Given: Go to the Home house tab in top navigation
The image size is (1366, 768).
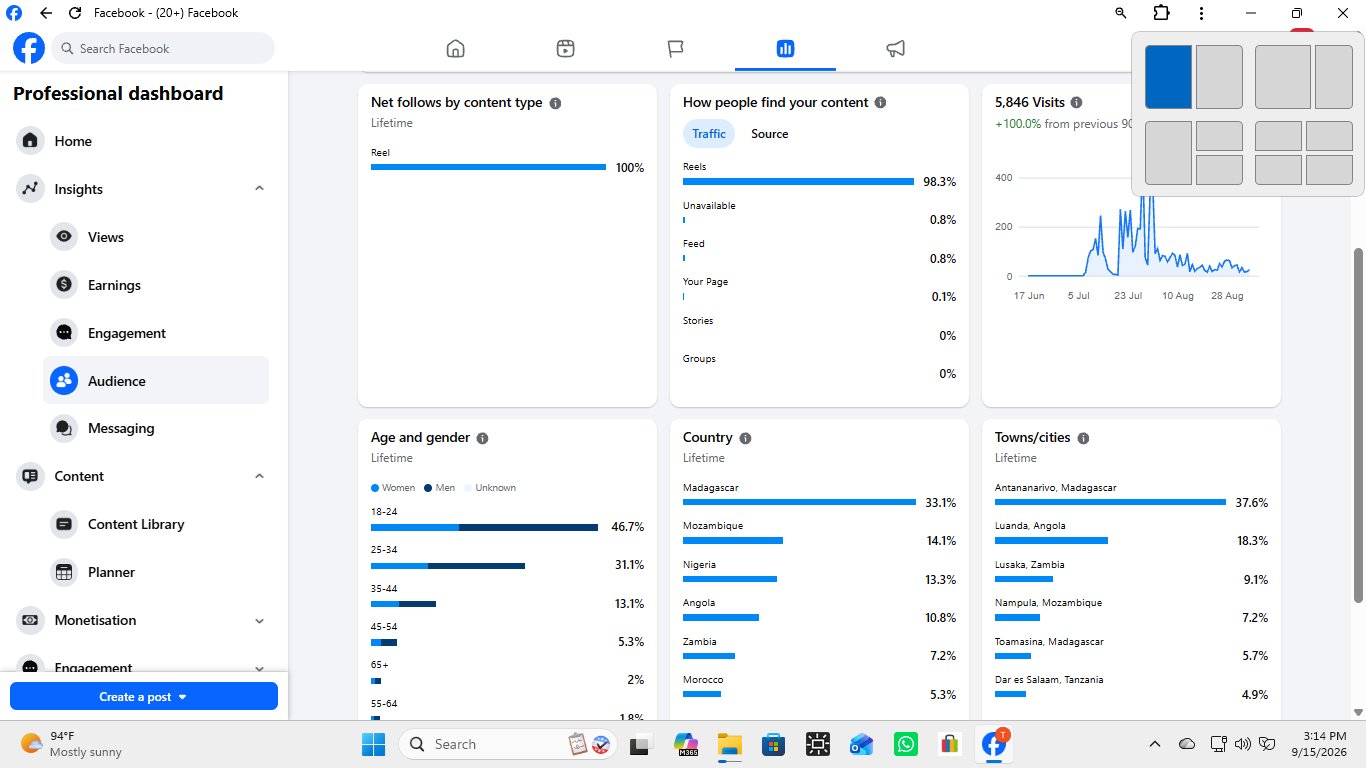Looking at the screenshot, I should pyautogui.click(x=455, y=48).
